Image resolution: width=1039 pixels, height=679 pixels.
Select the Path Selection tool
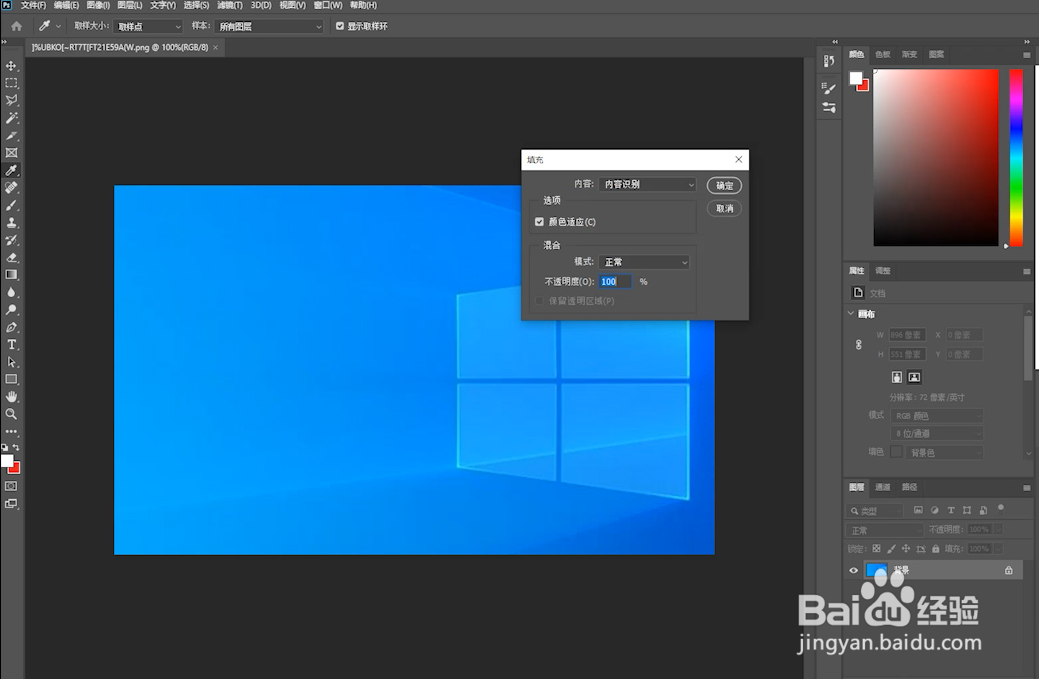[x=11, y=362]
